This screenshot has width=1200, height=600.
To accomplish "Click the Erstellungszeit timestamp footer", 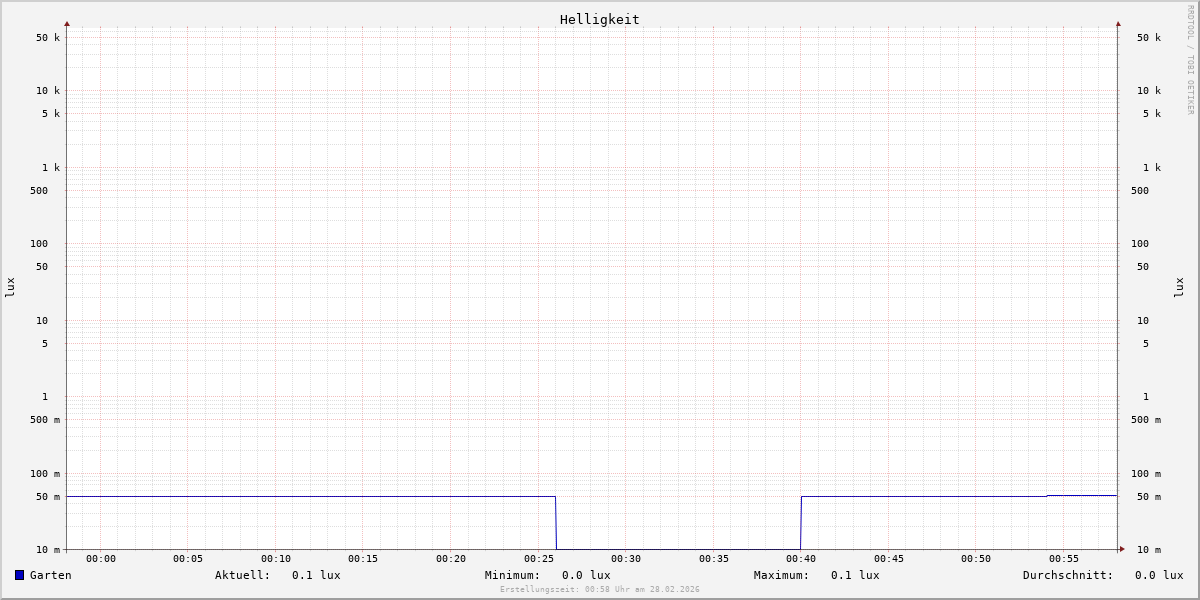I will point(600,590).
